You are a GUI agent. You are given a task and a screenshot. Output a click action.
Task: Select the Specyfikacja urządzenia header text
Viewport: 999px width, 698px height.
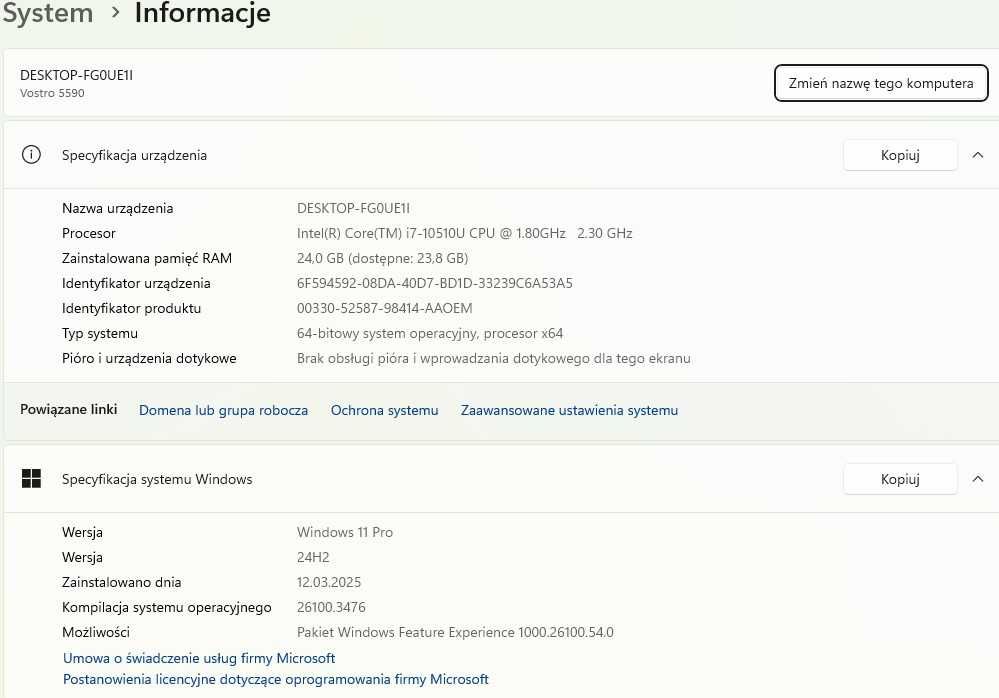[134, 155]
